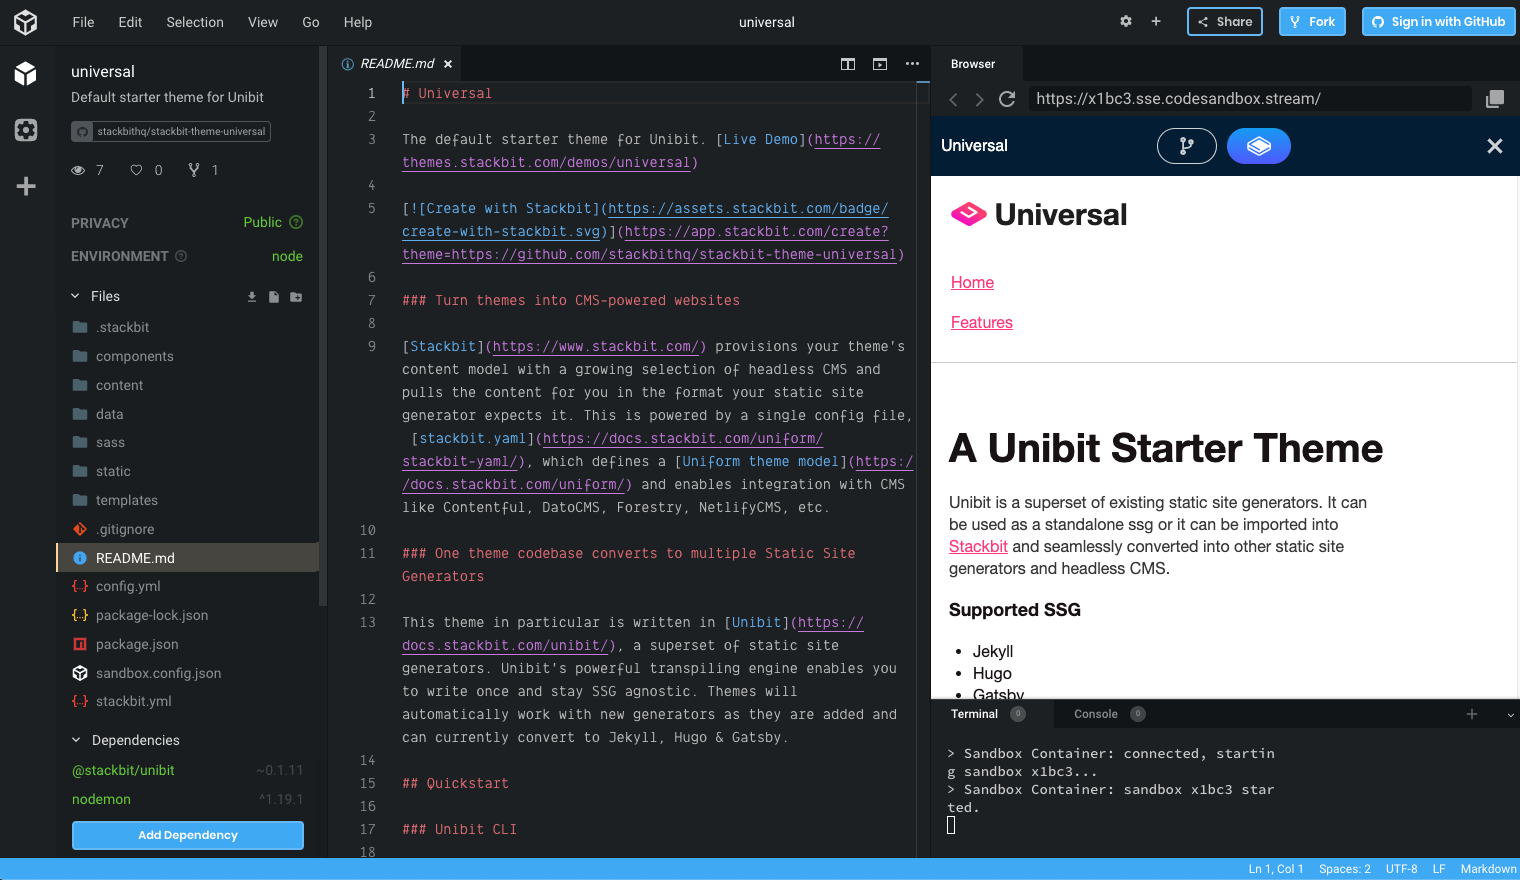Click the plus icon next to preferences gear
1520x880 pixels.
pyautogui.click(x=1156, y=21)
